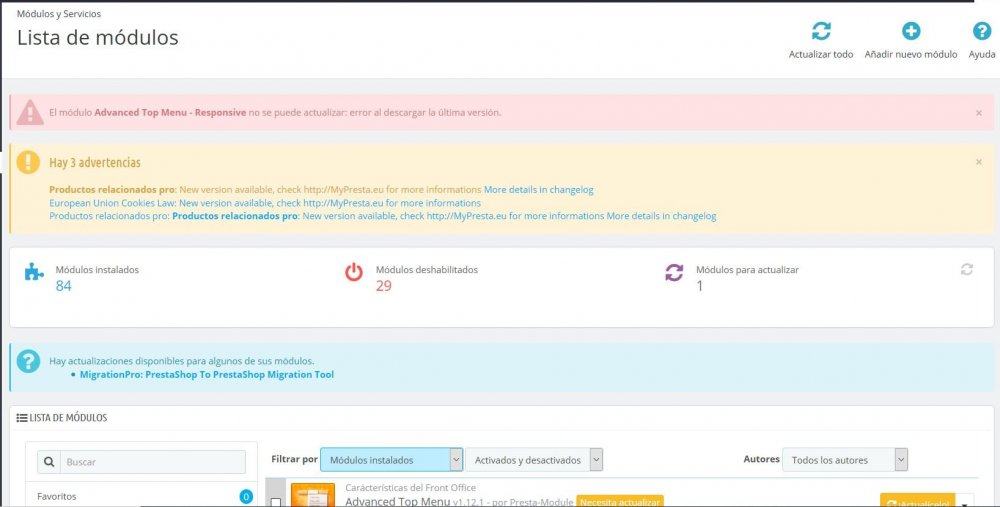
Task: Click the Favoritos count badge
Action: coord(246,496)
